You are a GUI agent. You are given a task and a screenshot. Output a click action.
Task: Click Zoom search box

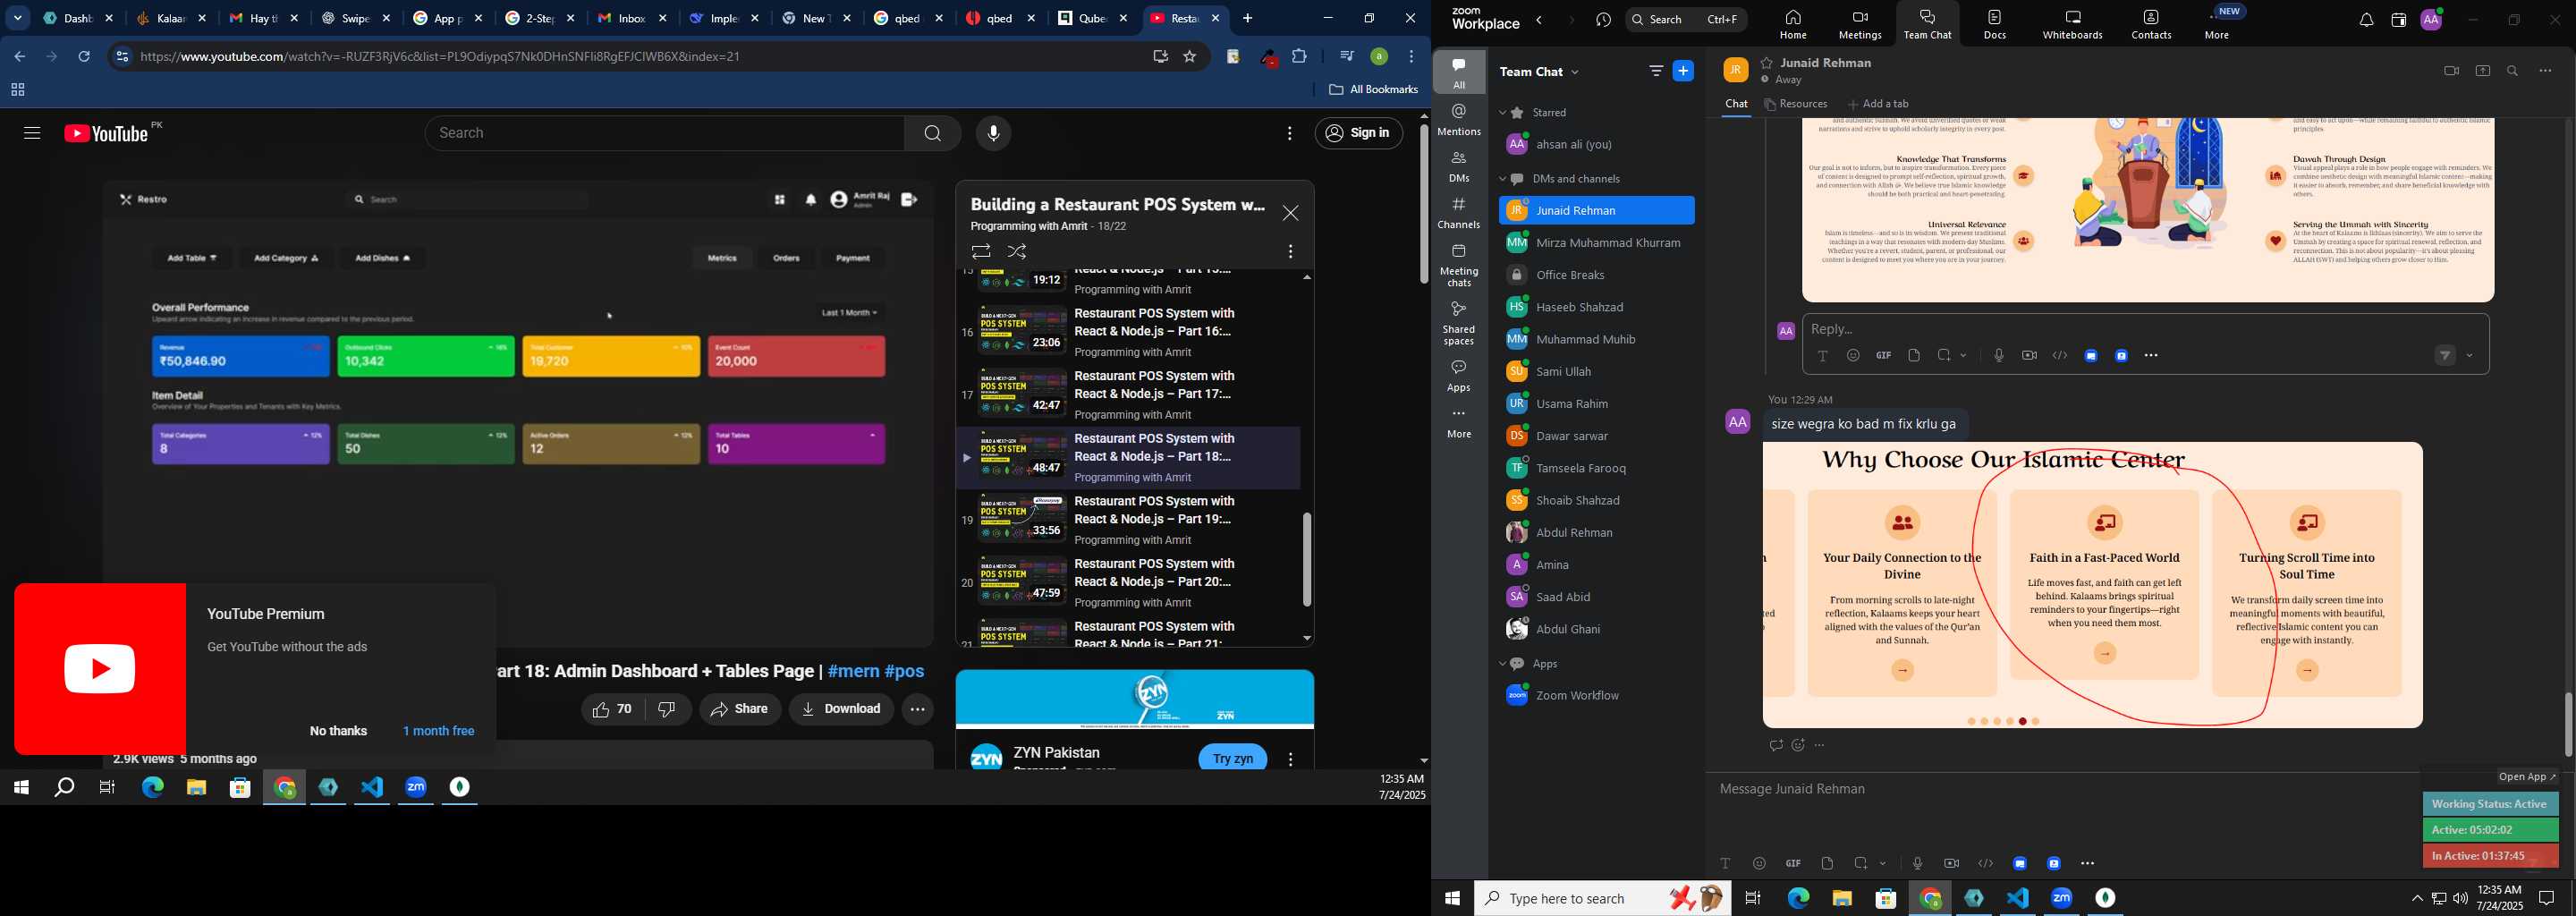pyautogui.click(x=1686, y=20)
